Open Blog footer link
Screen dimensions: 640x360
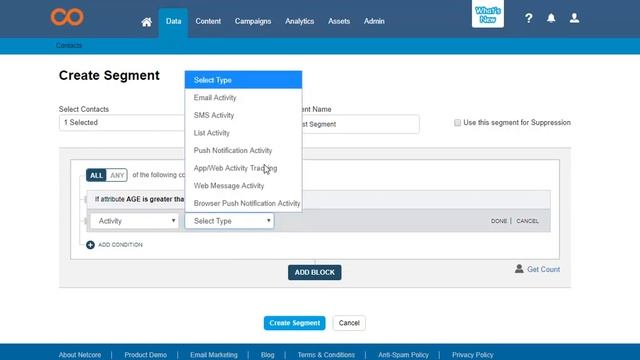tap(267, 355)
